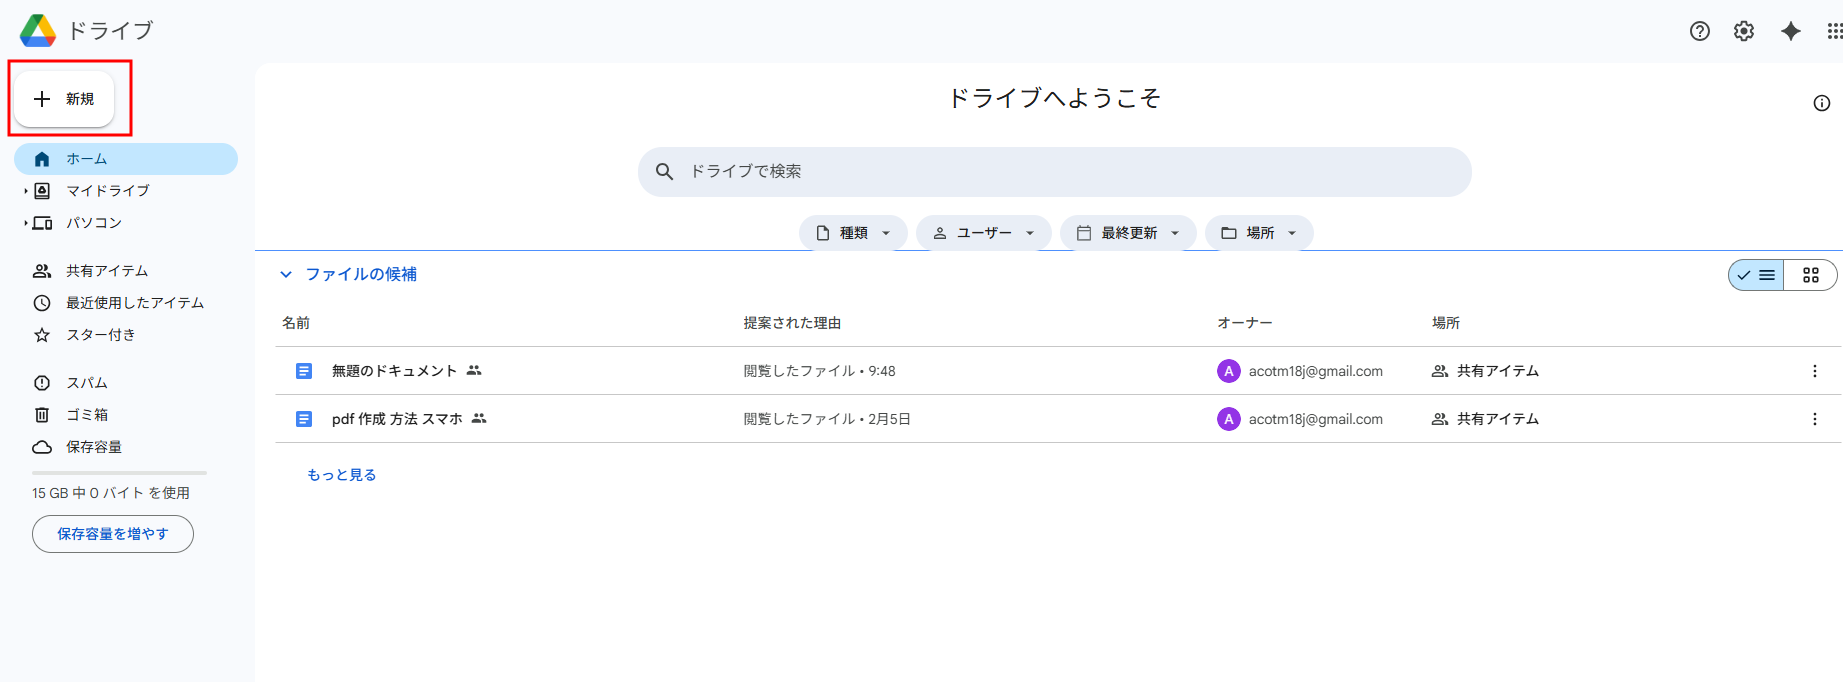The image size is (1843, 682).
Task: Click the Gemini sparkle icon
Action: point(1790,31)
